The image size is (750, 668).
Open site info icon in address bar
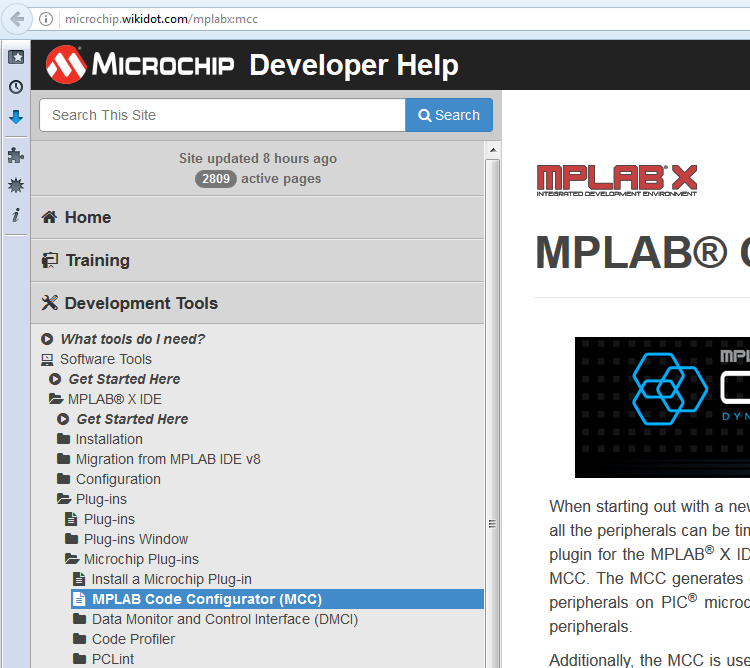coord(46,19)
